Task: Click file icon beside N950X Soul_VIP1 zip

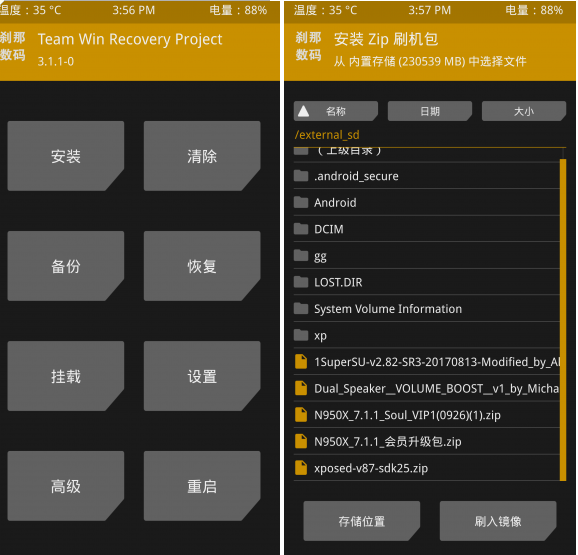Action: coord(301,415)
